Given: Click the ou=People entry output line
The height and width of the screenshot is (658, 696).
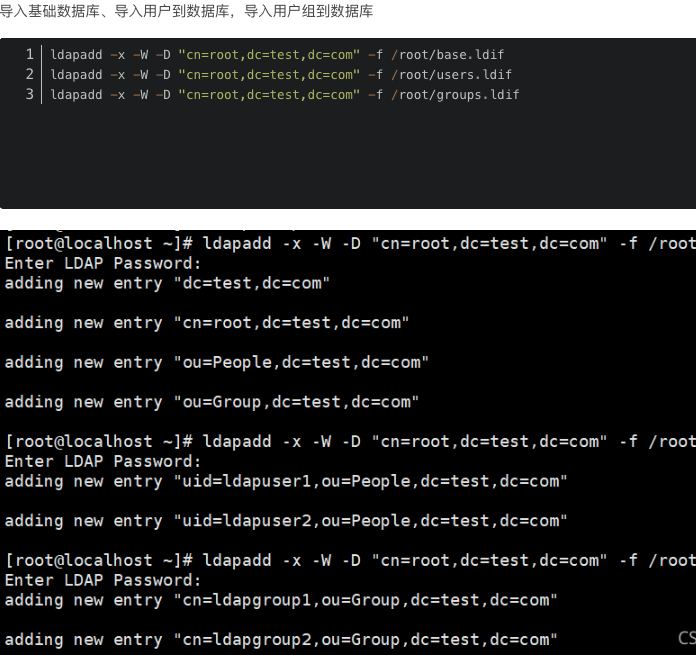Looking at the screenshot, I should (217, 362).
